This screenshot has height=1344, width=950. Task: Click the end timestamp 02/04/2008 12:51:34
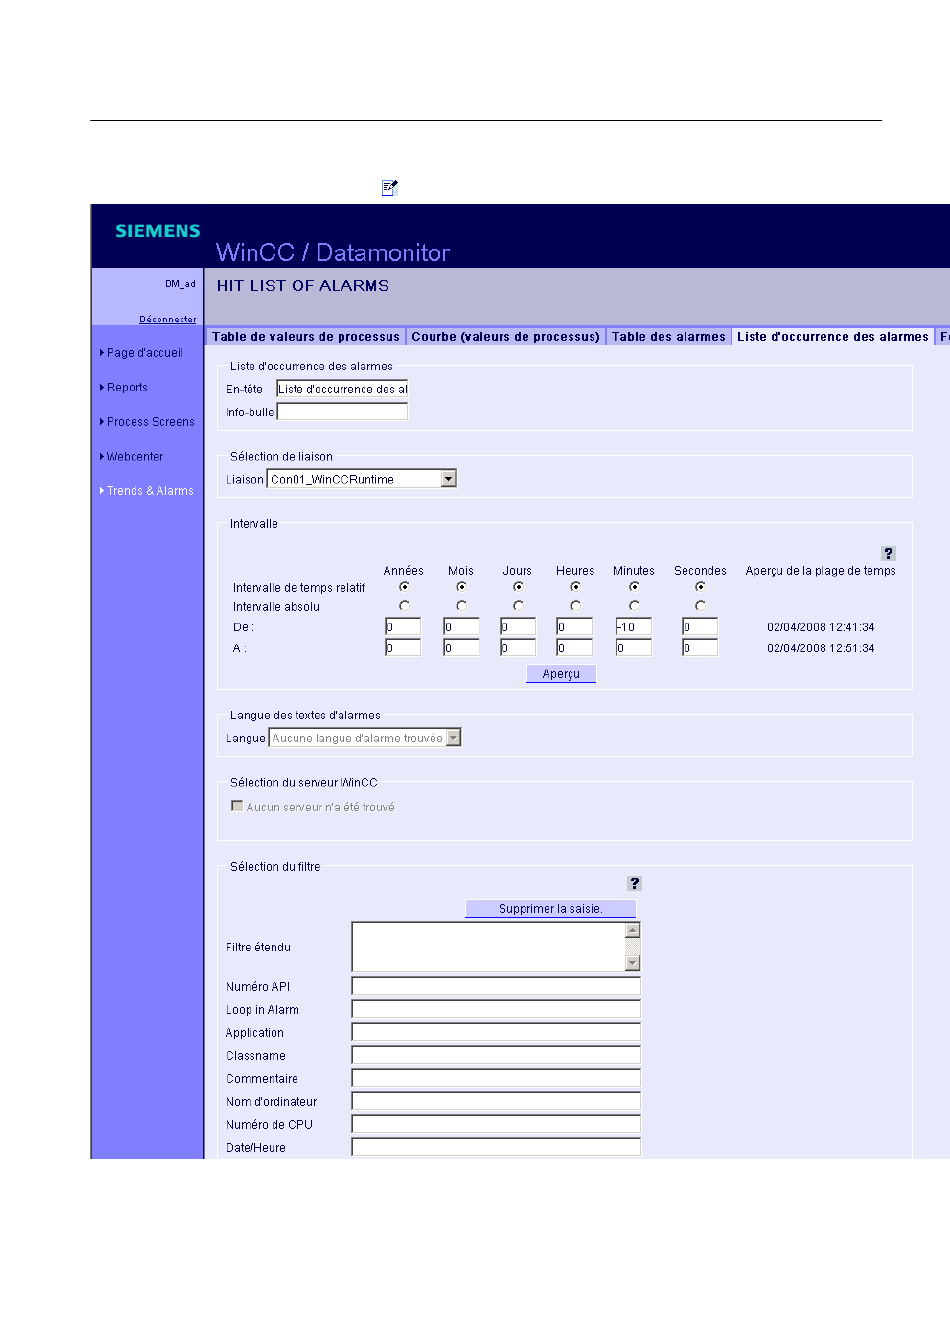tap(821, 648)
